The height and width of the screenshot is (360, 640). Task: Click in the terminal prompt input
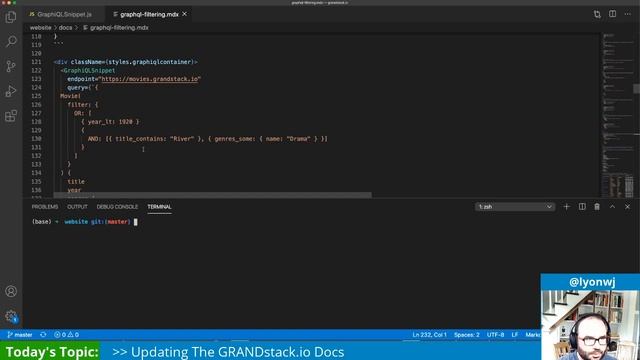(136, 222)
